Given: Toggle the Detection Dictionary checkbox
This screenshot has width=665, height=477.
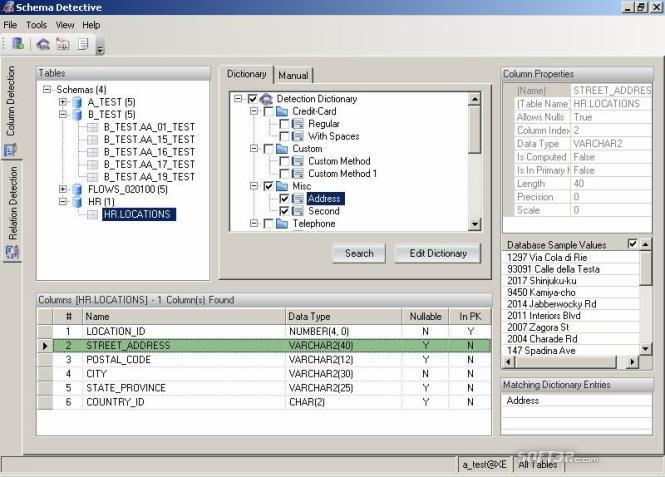Looking at the screenshot, I should point(252,99).
